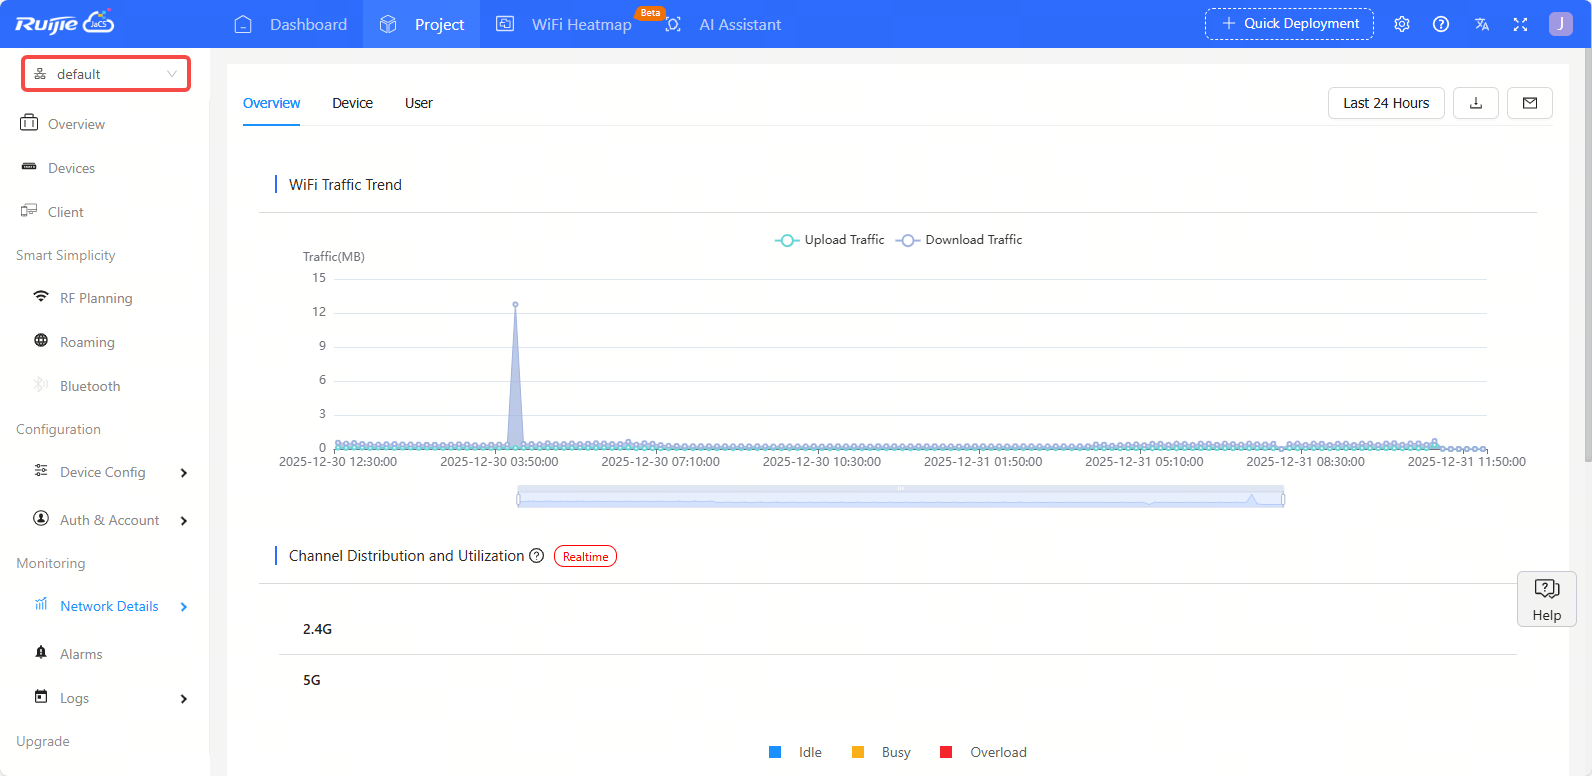The height and width of the screenshot is (776, 1592).
Task: Click the language translation icon
Action: pyautogui.click(x=1481, y=24)
